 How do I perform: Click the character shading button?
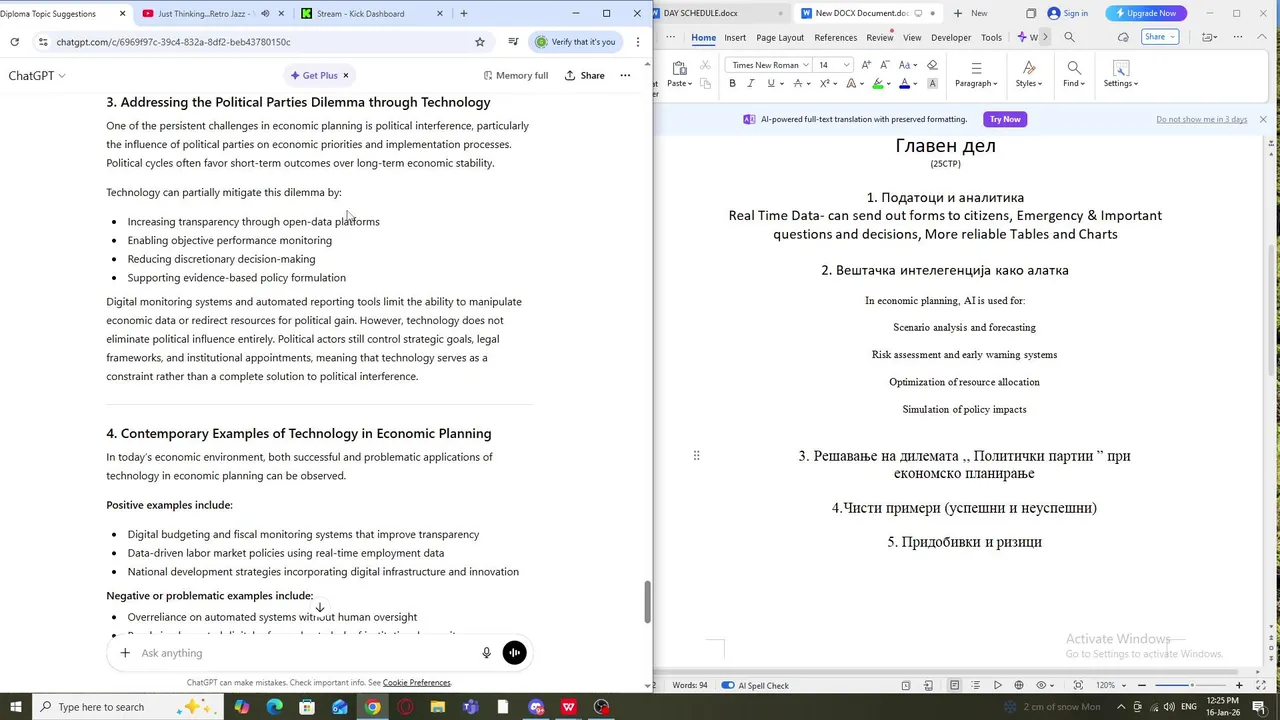click(x=932, y=84)
